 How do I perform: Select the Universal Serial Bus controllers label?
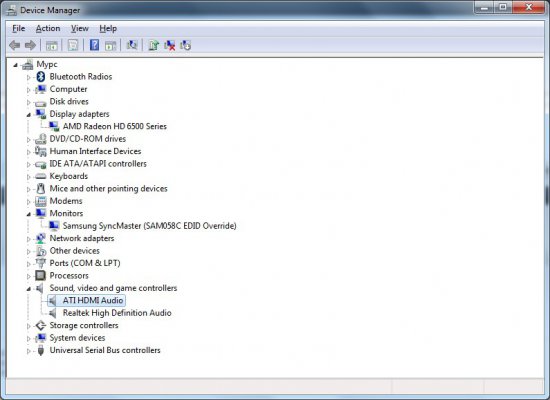coord(105,350)
